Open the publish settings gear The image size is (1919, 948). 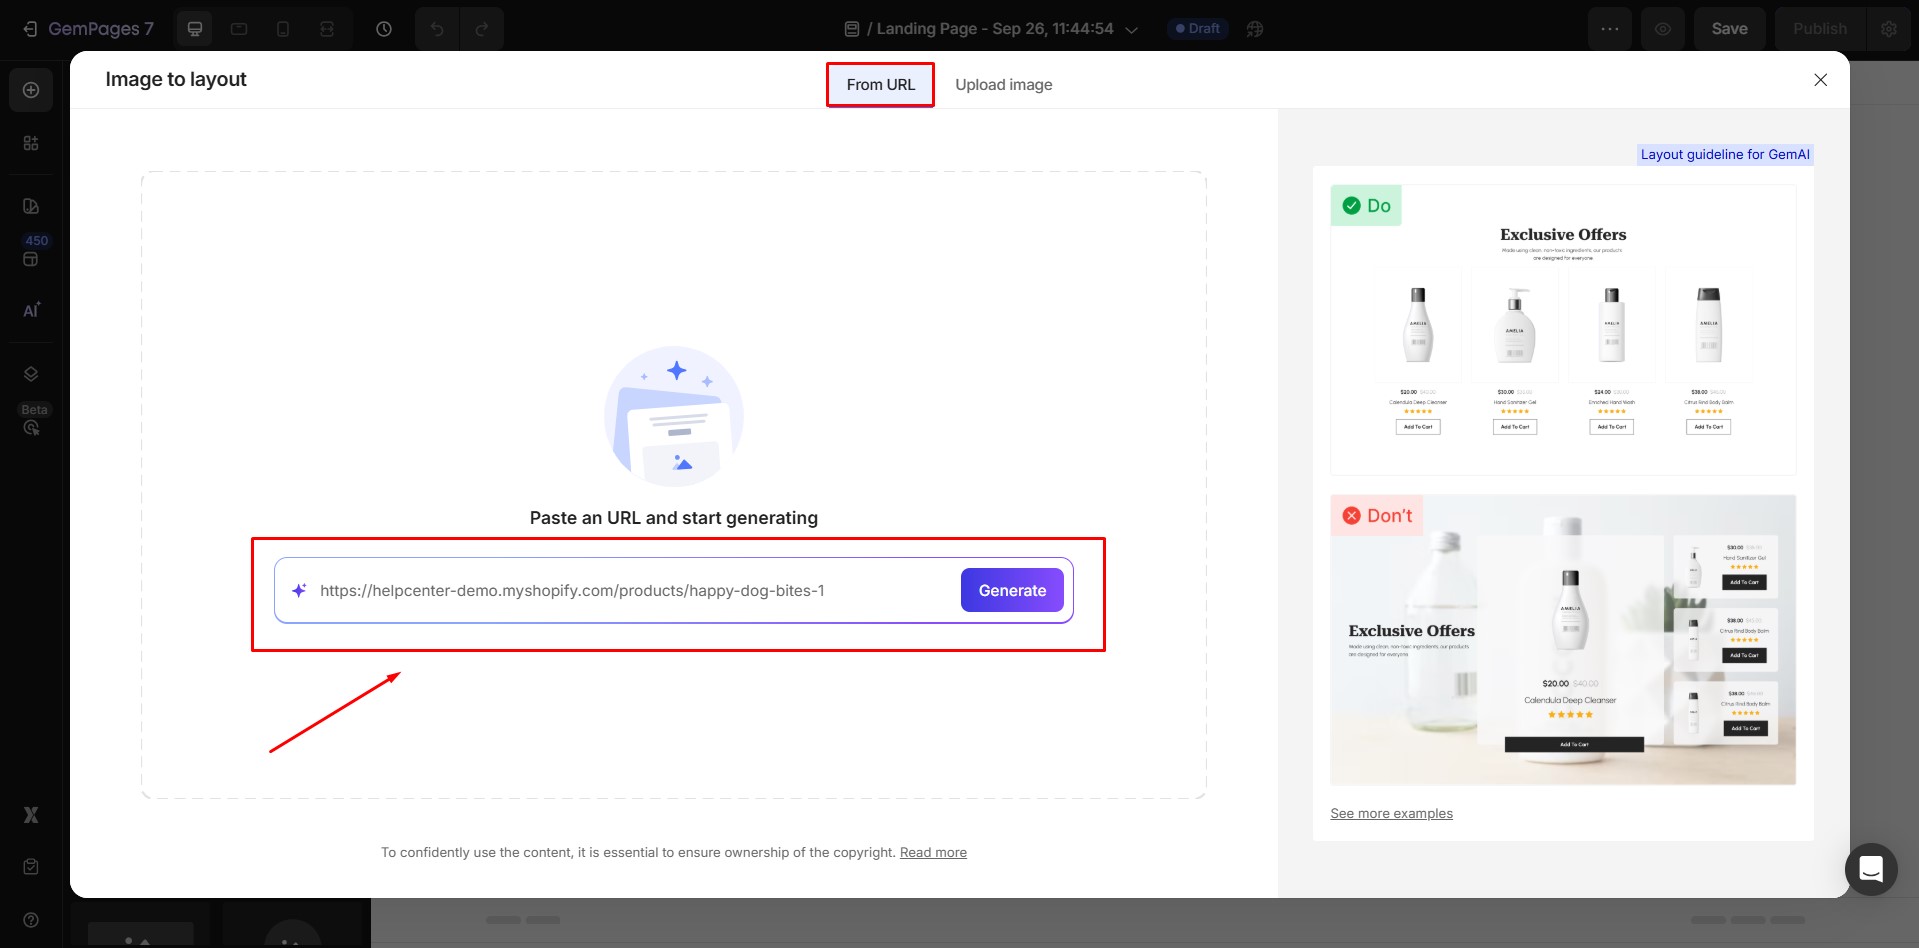[1888, 29]
